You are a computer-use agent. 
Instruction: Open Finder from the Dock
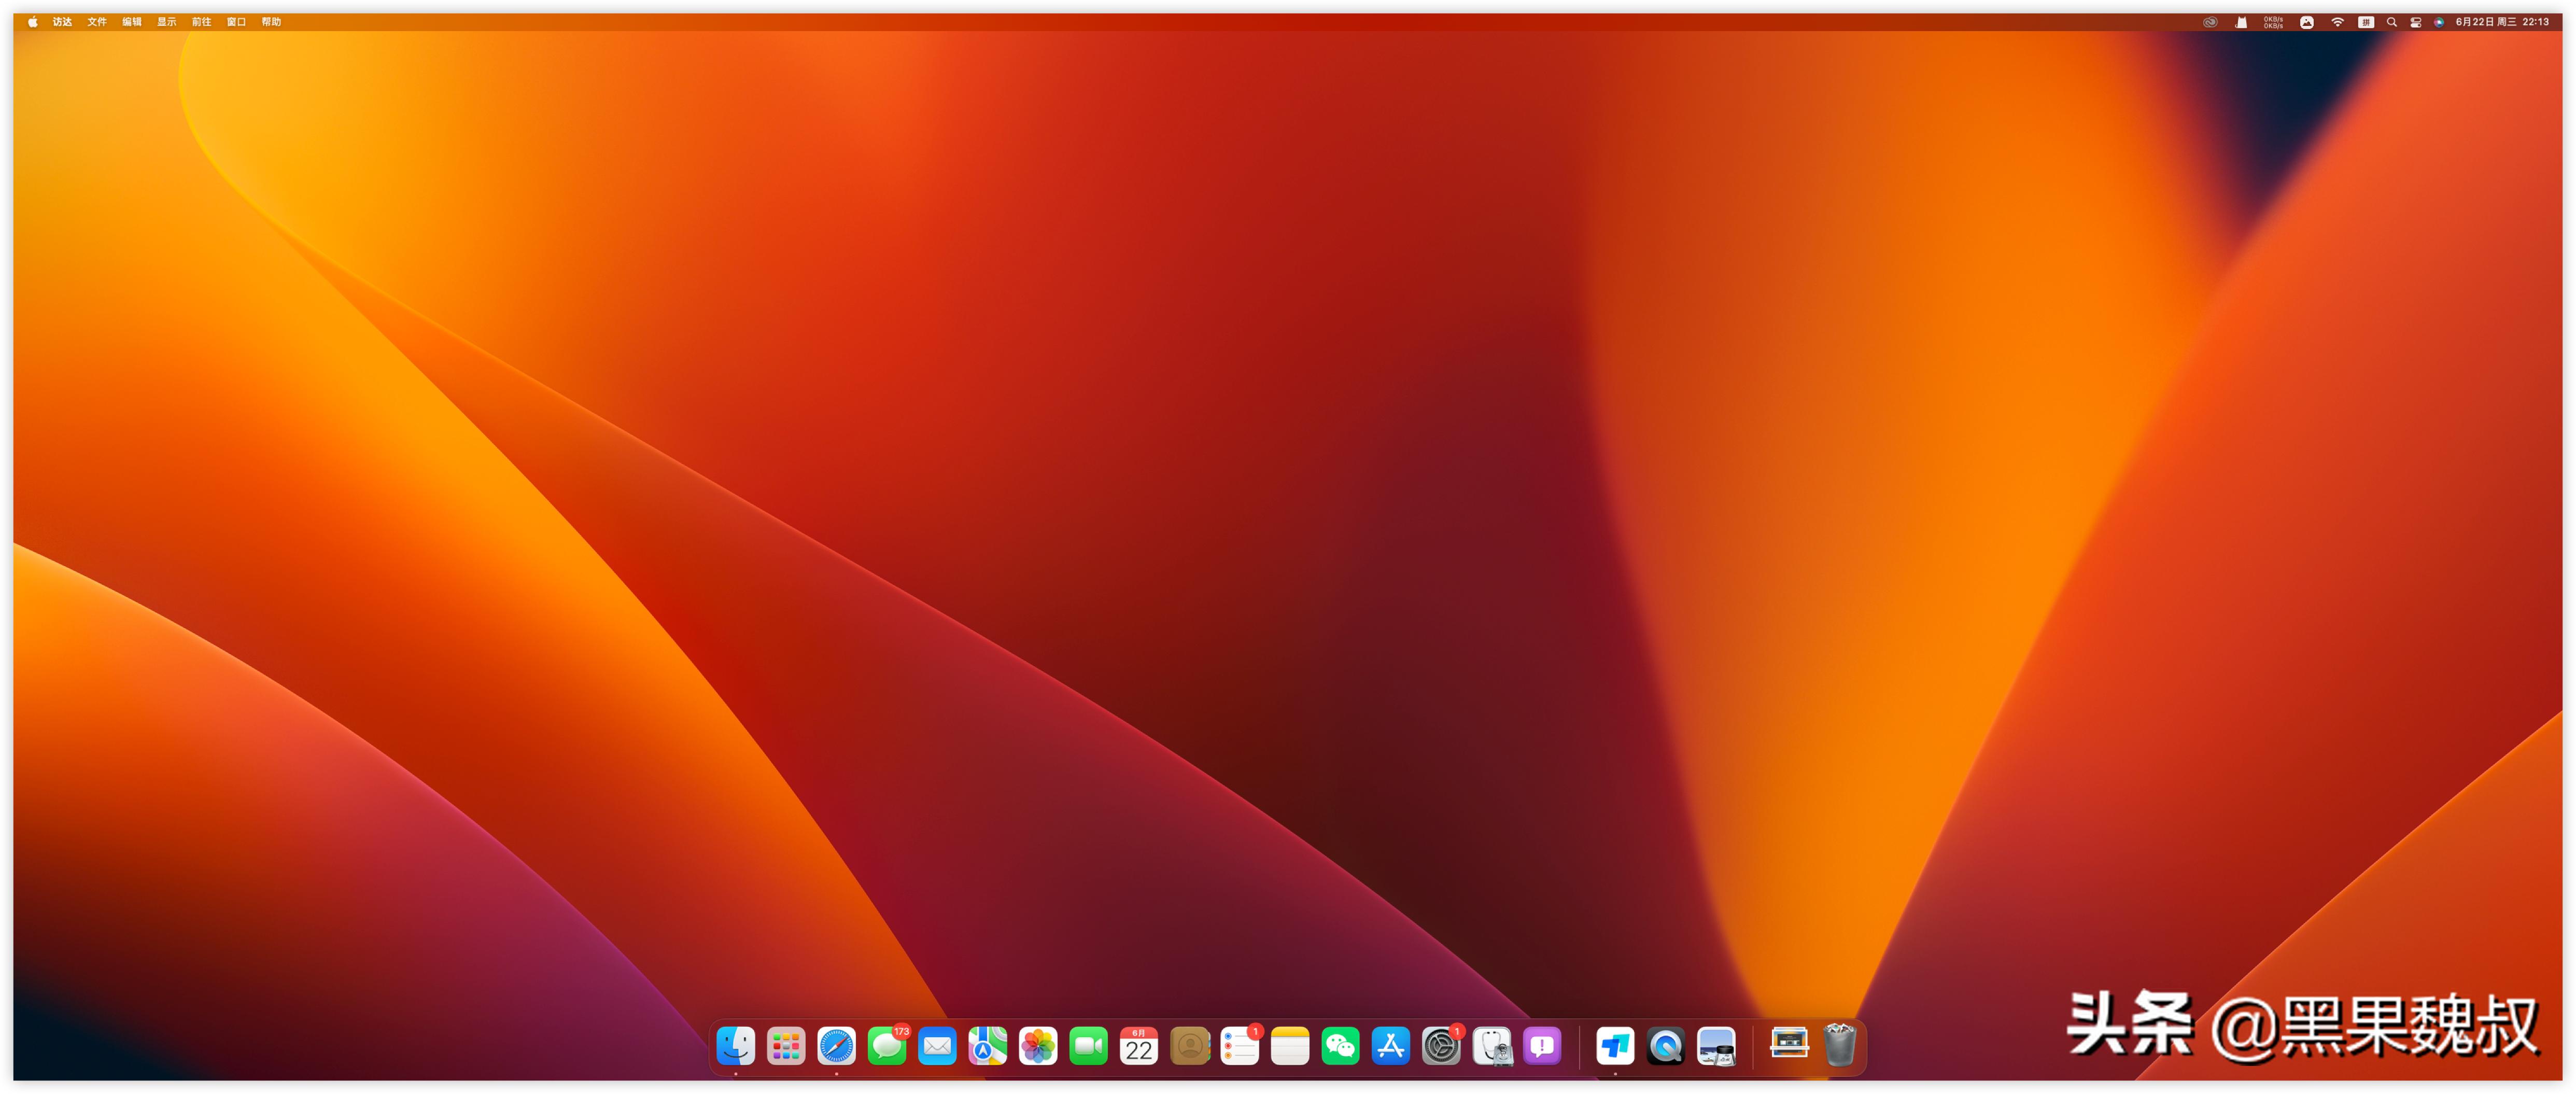[735, 1046]
